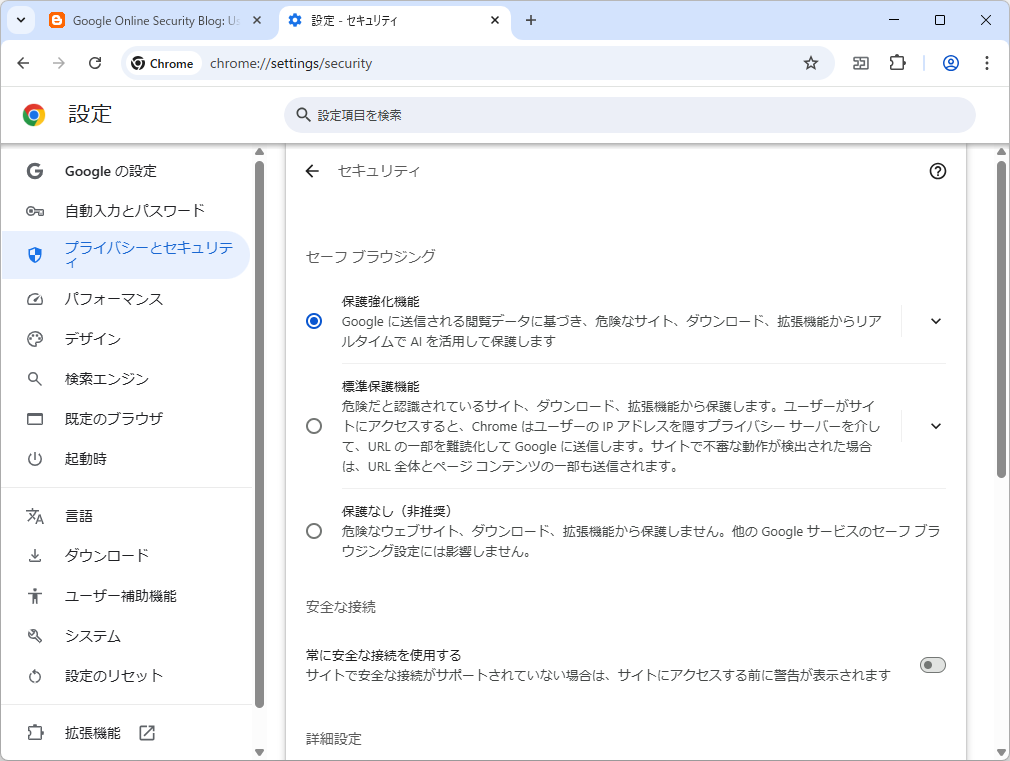Select the 保護強化機能 radio button
This screenshot has width=1010, height=761.
pos(313,322)
